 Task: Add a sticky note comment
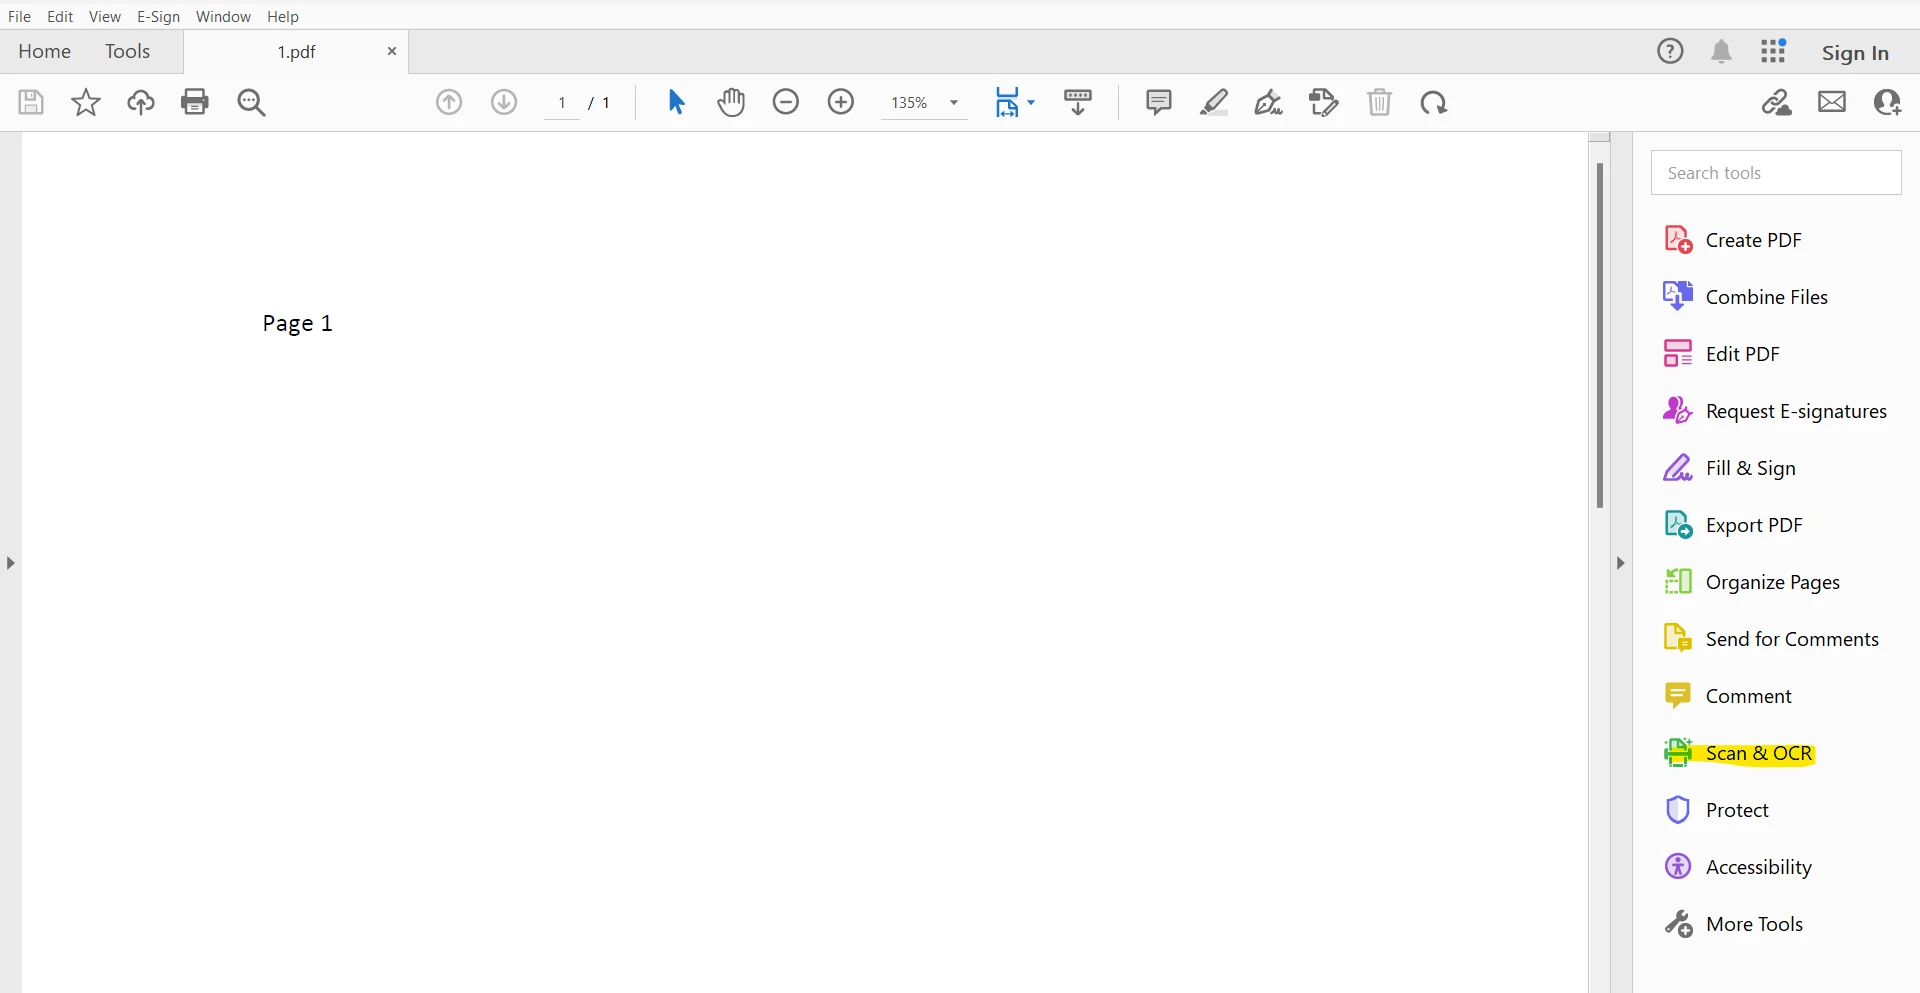point(1158,102)
